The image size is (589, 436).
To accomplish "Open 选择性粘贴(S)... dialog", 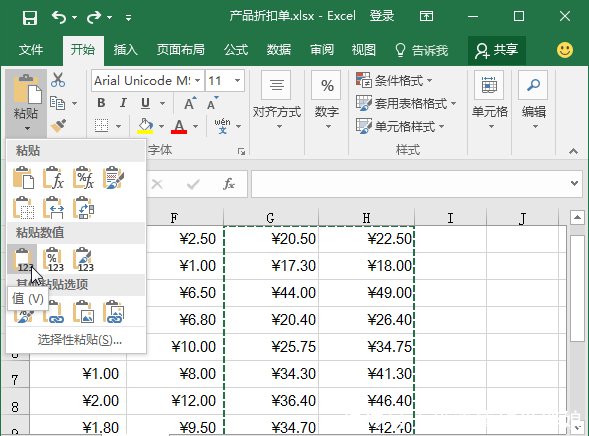I will point(80,340).
